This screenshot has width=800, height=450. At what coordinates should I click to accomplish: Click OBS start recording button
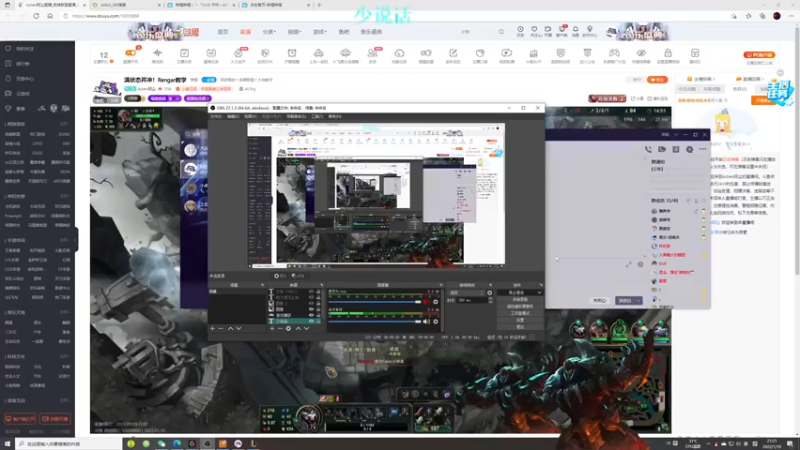coord(519,299)
